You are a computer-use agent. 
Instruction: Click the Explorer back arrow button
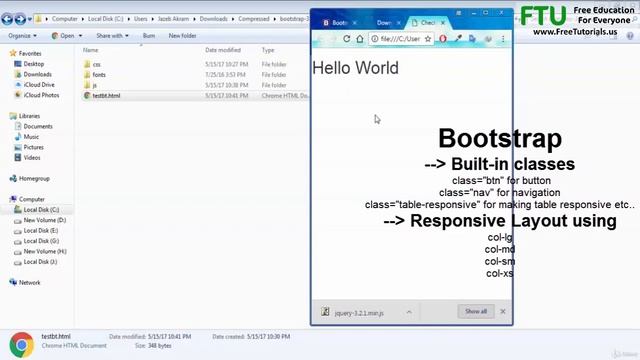point(7,19)
